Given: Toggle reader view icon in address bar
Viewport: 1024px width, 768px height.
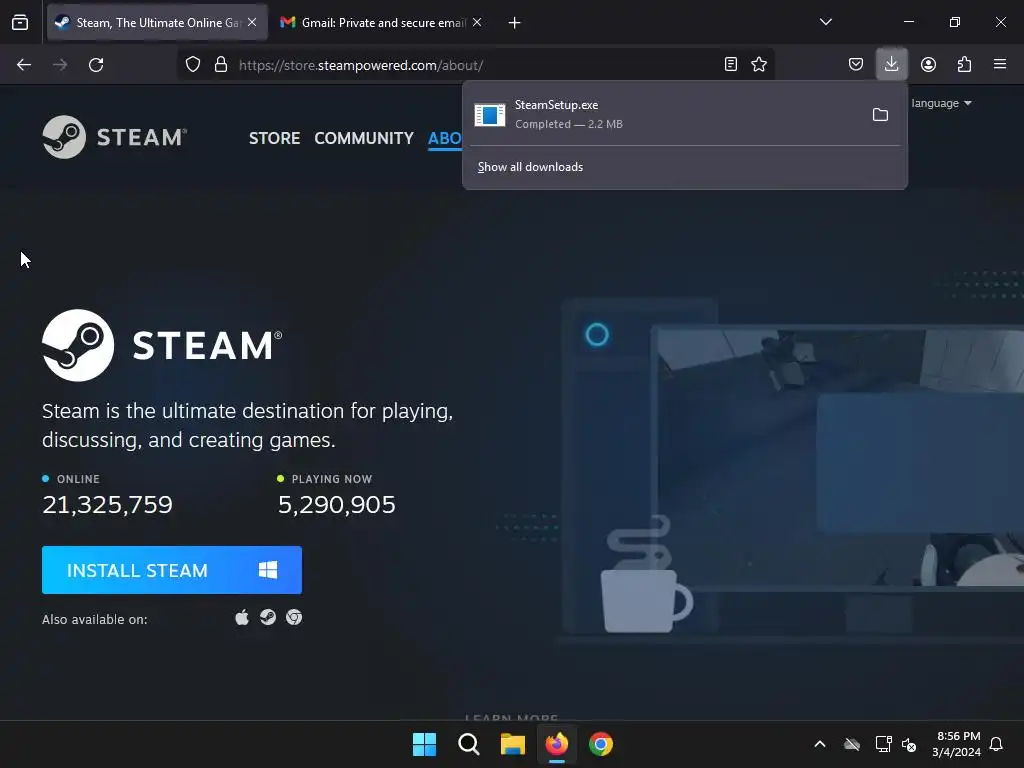Looking at the screenshot, I should [731, 64].
